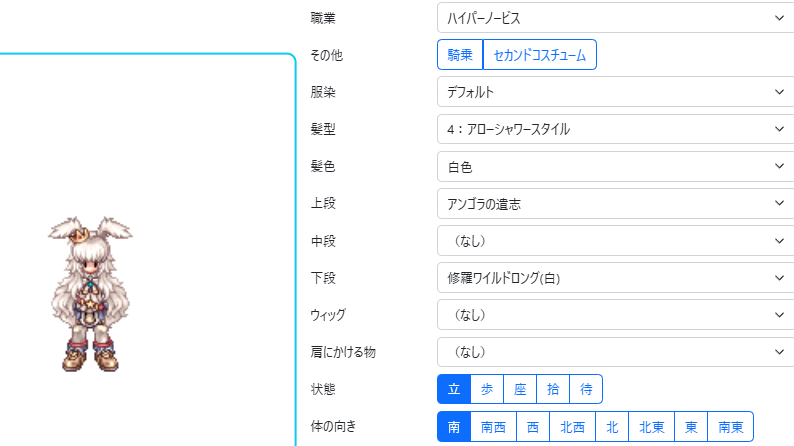This screenshot has height=446, width=794.
Task: Open the 肩にかける物 dropdown
Action: (614, 352)
